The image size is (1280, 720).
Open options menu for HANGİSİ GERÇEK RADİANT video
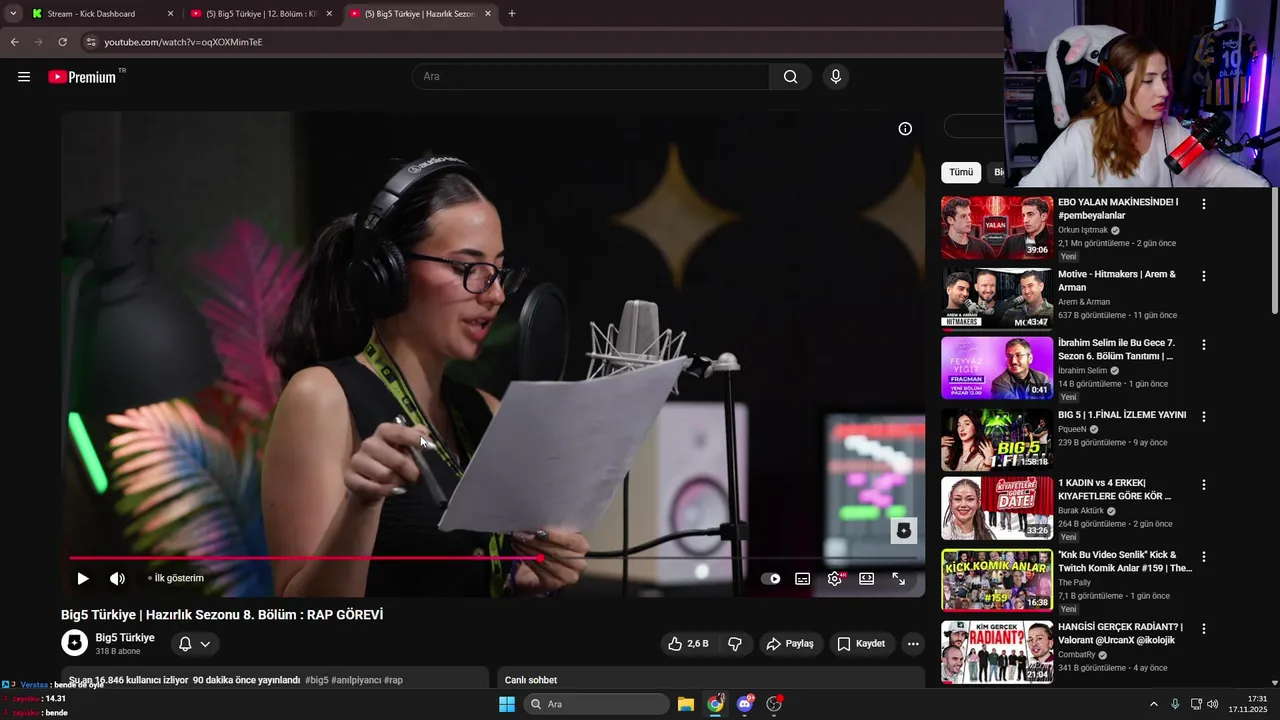1204,629
